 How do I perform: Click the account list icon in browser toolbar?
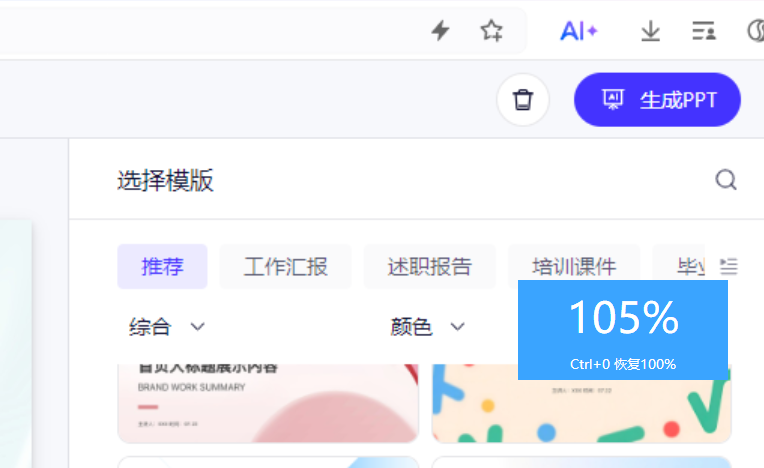(x=704, y=31)
